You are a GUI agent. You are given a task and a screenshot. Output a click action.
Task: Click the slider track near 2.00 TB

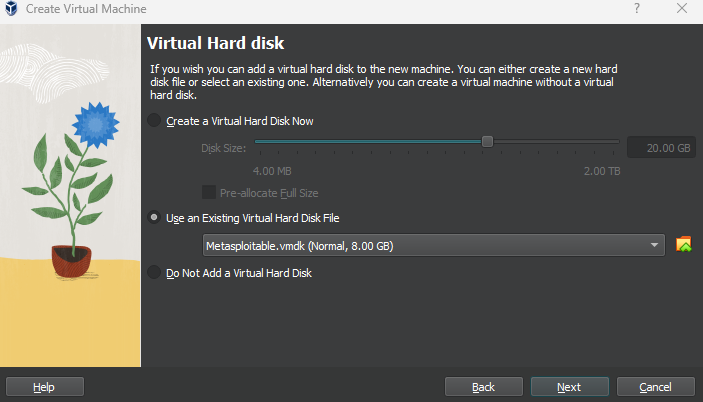[610, 142]
